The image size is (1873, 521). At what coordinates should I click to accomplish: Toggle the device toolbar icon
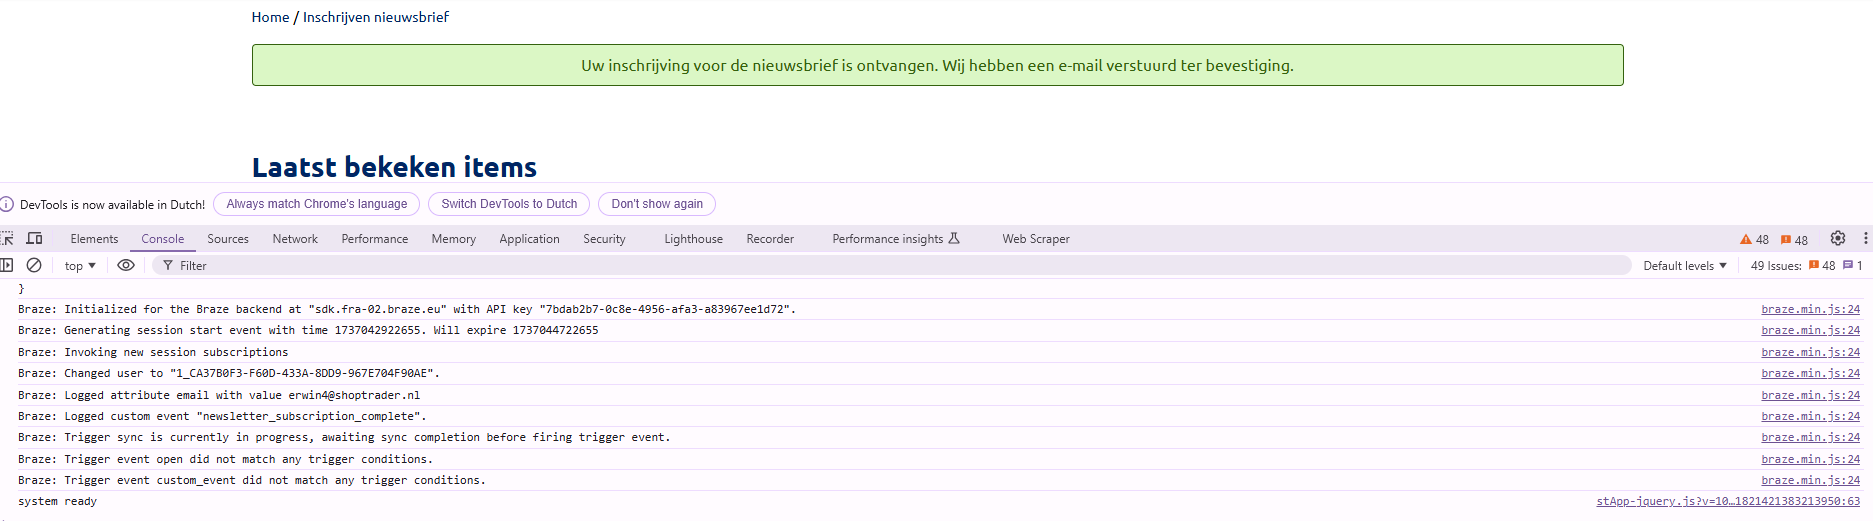pos(34,239)
